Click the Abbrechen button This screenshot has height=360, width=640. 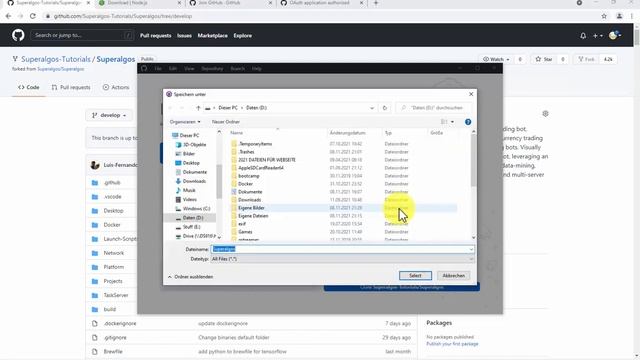pos(453,276)
